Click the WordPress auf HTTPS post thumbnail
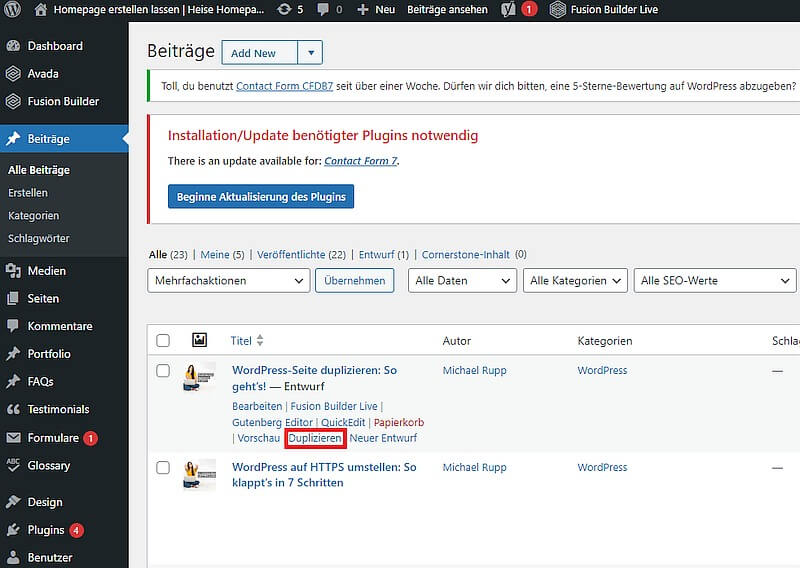The width and height of the screenshot is (800, 568). (x=199, y=474)
